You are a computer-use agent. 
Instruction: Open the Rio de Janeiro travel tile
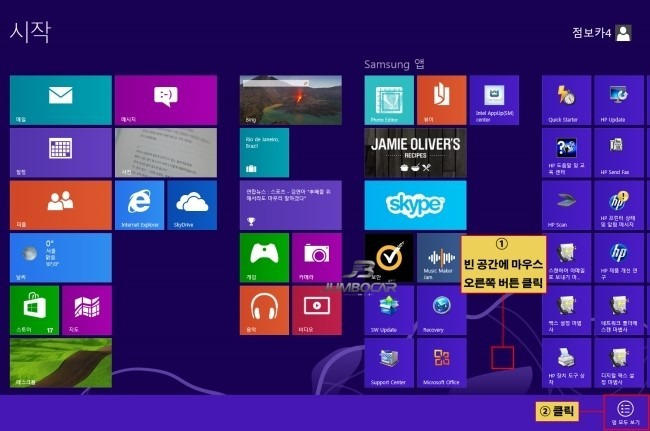pos(264,153)
